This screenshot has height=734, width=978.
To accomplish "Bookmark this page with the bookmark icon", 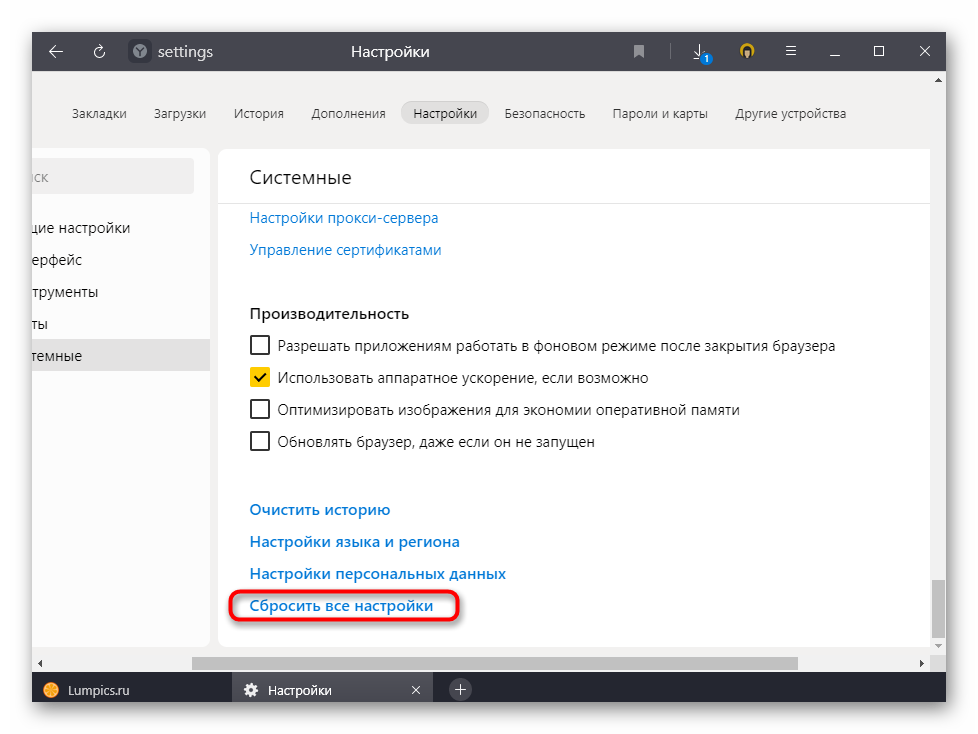I will click(639, 51).
